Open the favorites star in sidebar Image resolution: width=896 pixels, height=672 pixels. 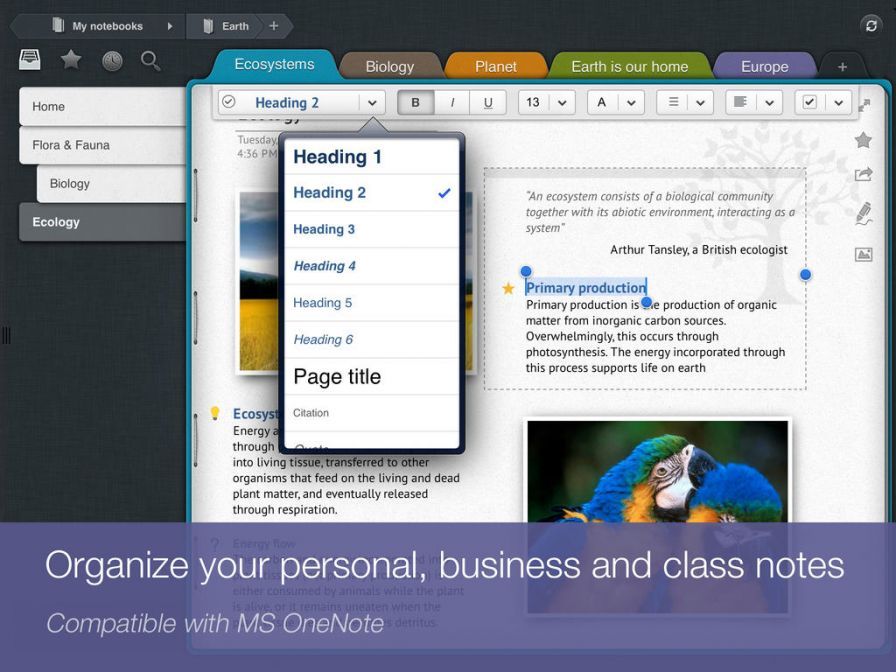point(71,60)
